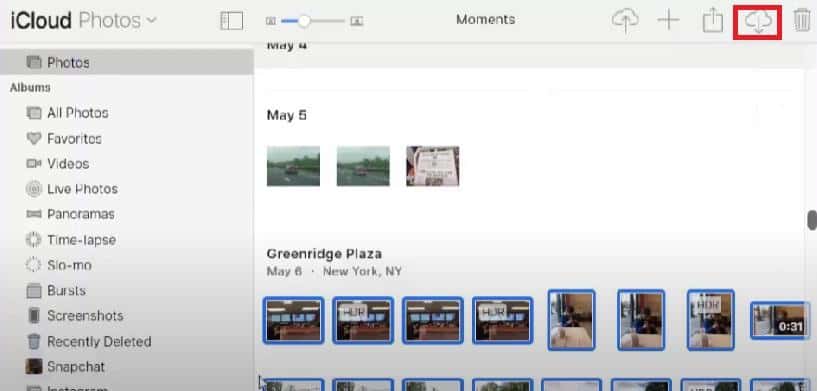817x391 pixels.
Task: Click the Snapchat album thumbnail icon
Action: 34,366
